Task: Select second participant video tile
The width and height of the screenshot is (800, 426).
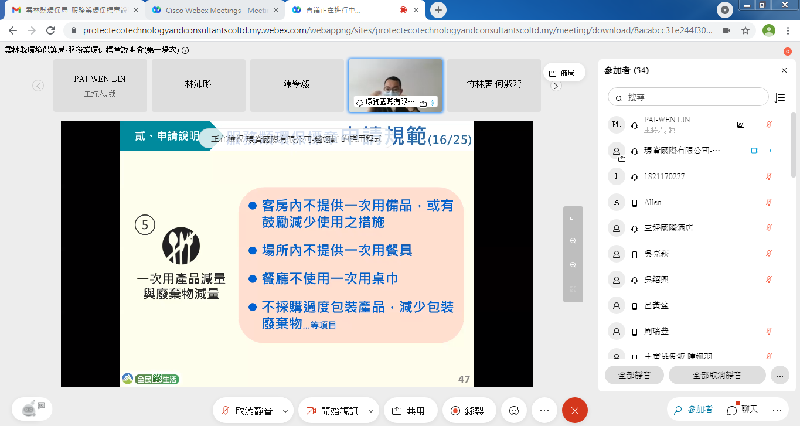Action: (198, 85)
